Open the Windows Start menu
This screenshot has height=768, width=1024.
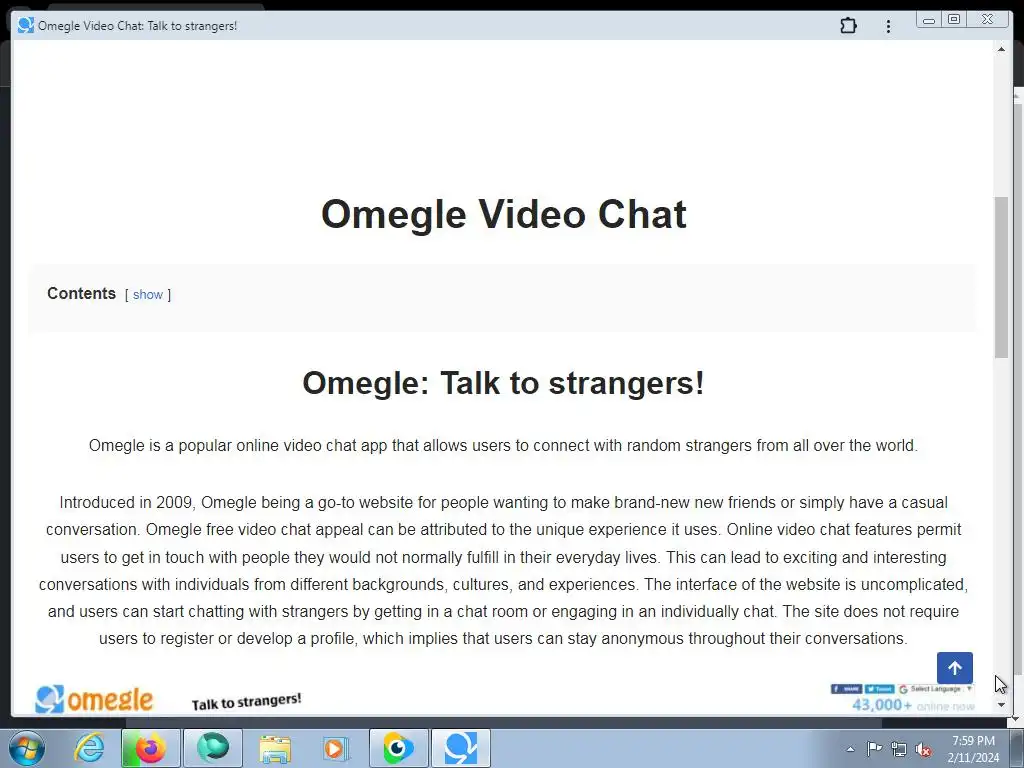27,748
